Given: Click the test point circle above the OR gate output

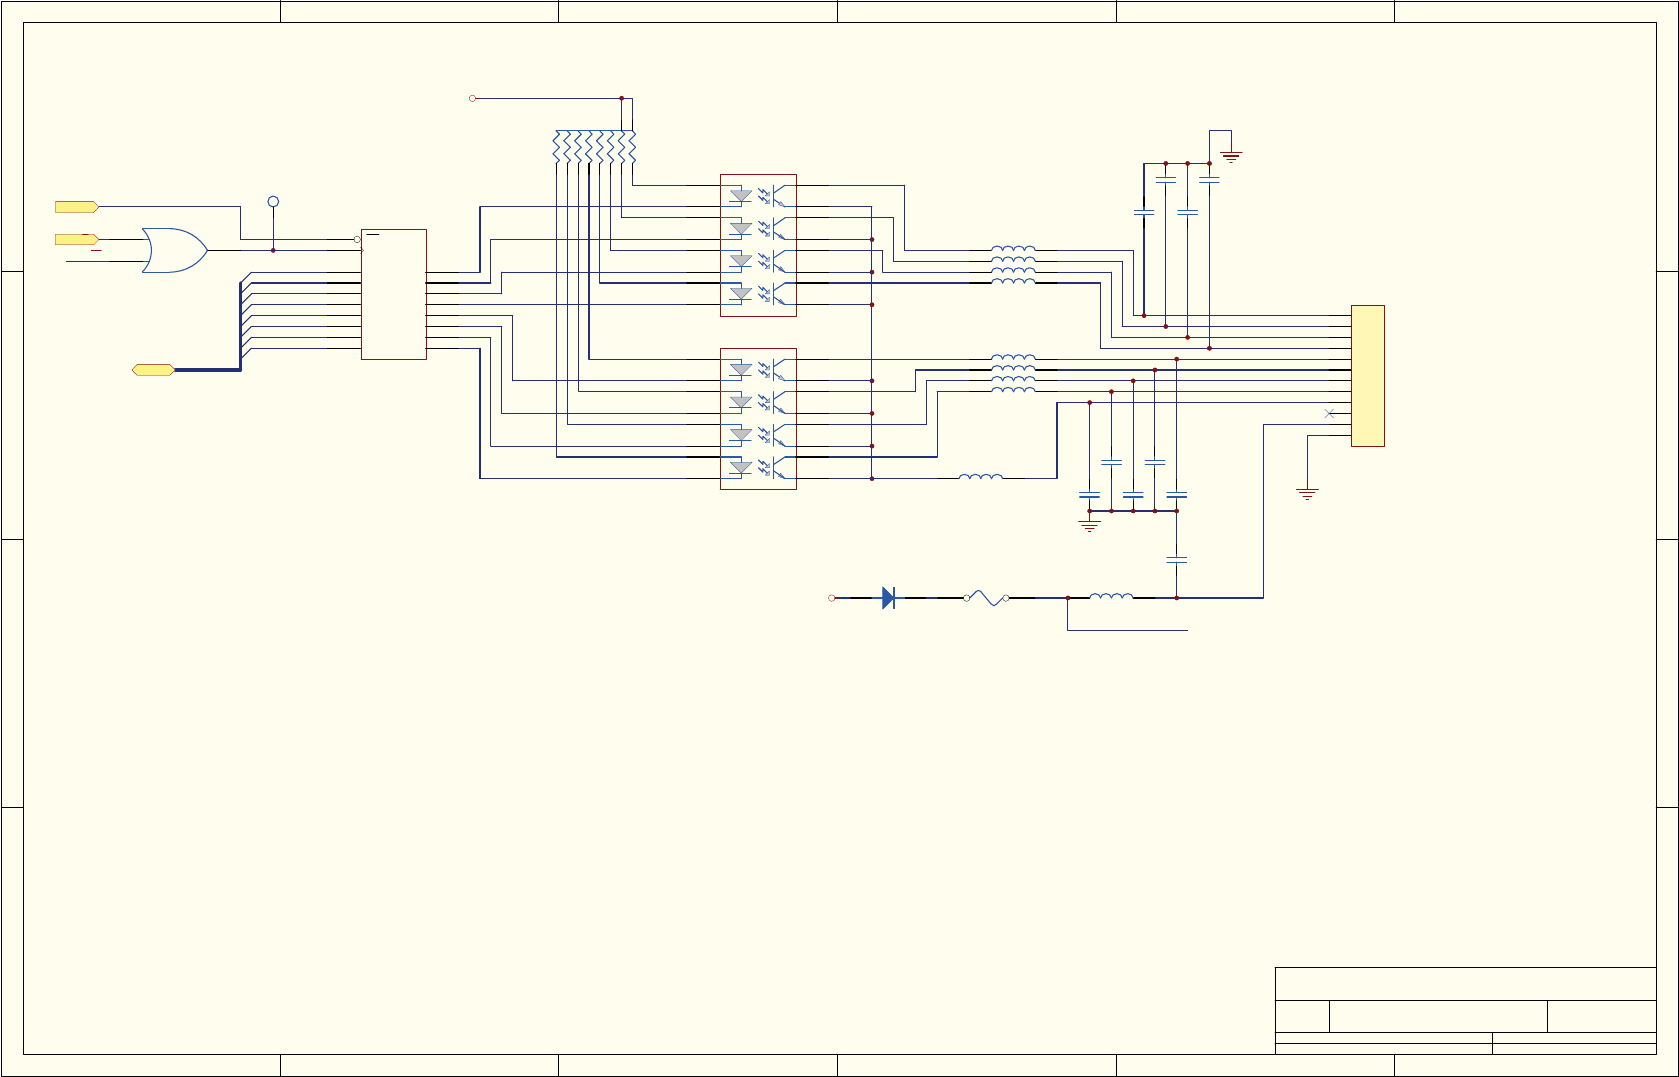Looking at the screenshot, I should pos(273,201).
